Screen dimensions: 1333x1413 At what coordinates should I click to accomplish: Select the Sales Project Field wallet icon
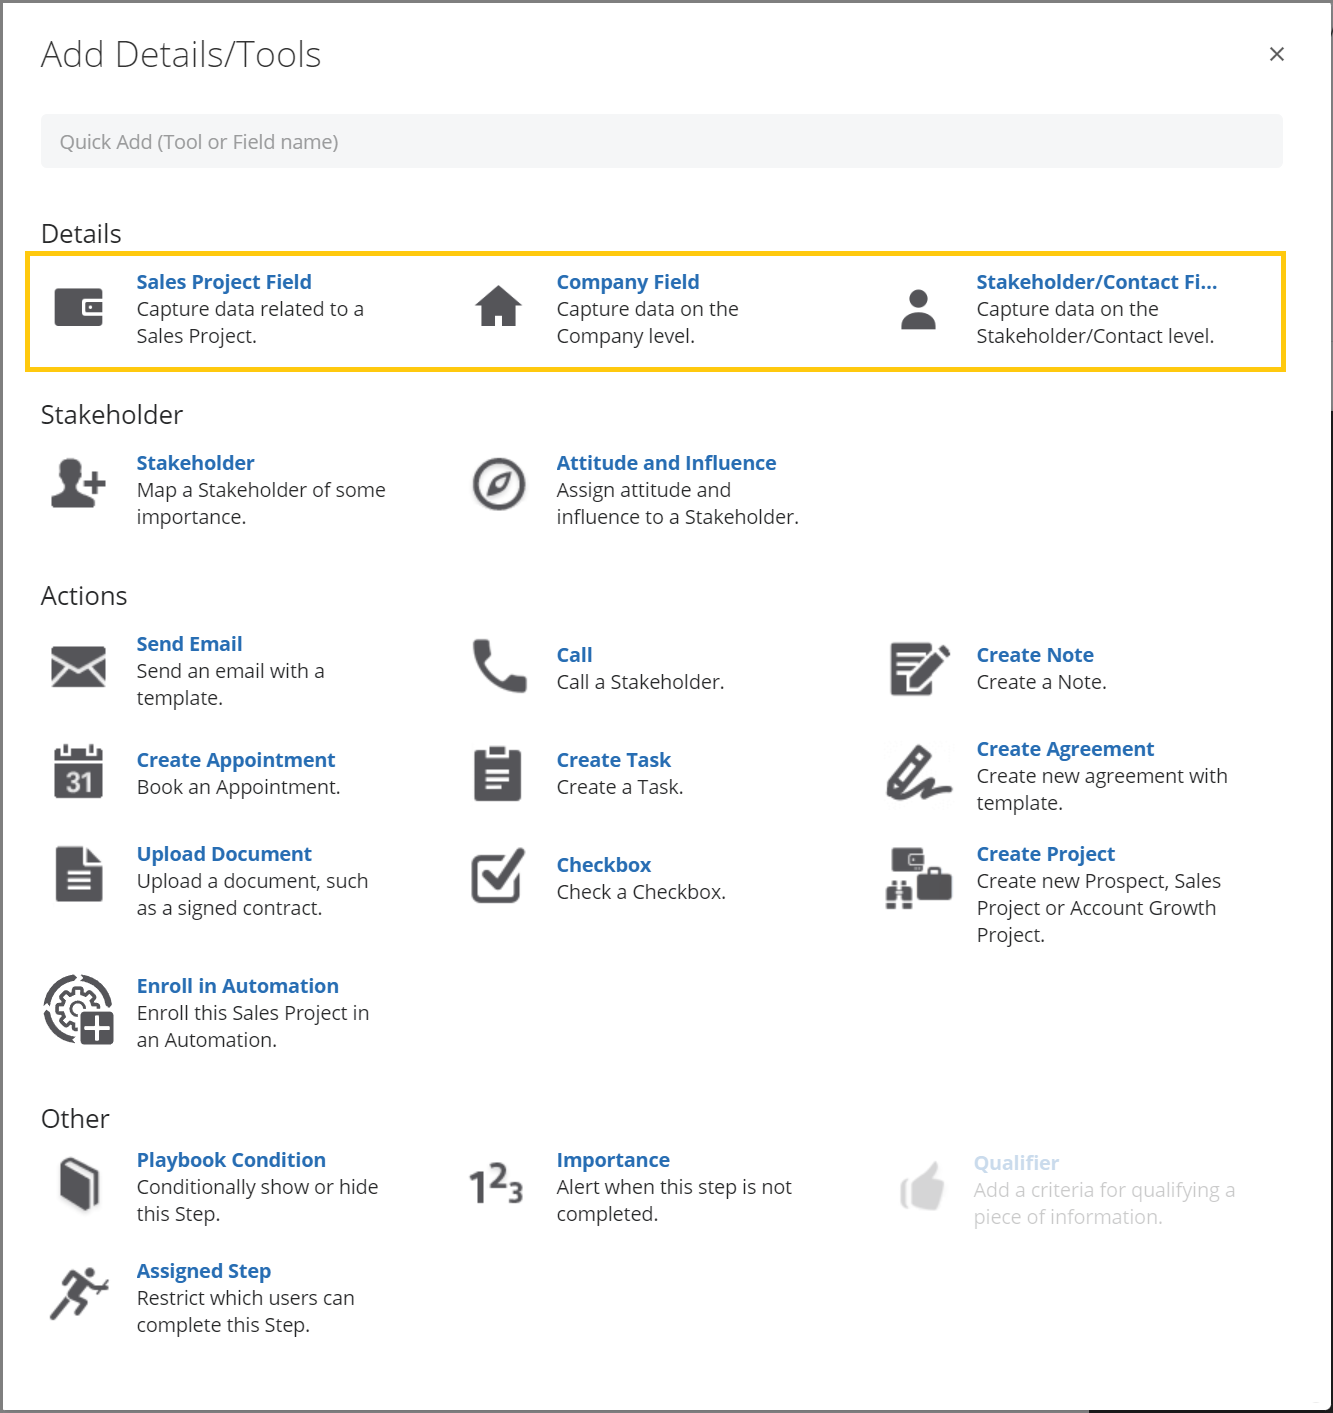(78, 308)
